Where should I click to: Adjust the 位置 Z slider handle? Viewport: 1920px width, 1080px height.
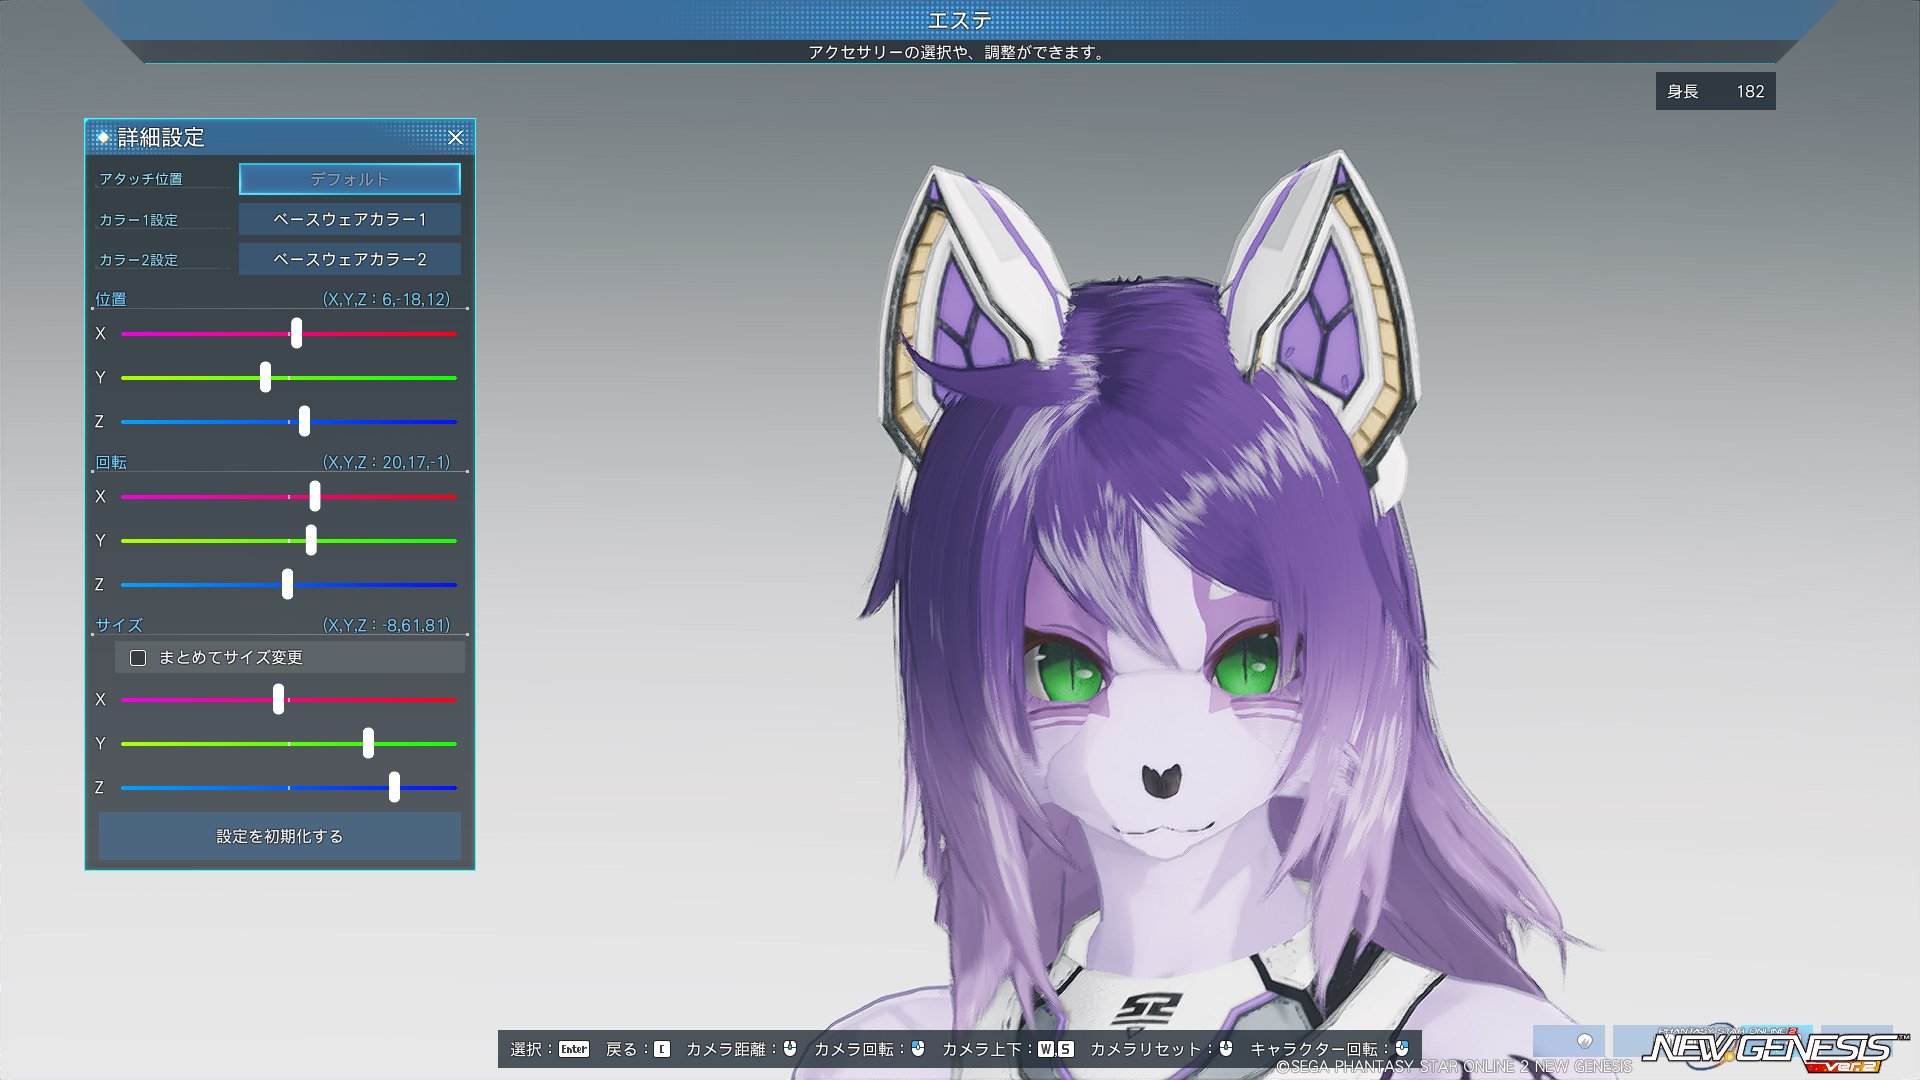click(304, 421)
